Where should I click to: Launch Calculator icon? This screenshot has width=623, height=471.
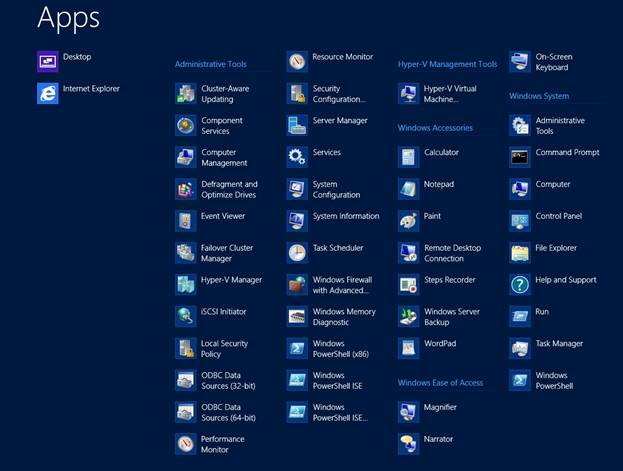click(x=408, y=157)
